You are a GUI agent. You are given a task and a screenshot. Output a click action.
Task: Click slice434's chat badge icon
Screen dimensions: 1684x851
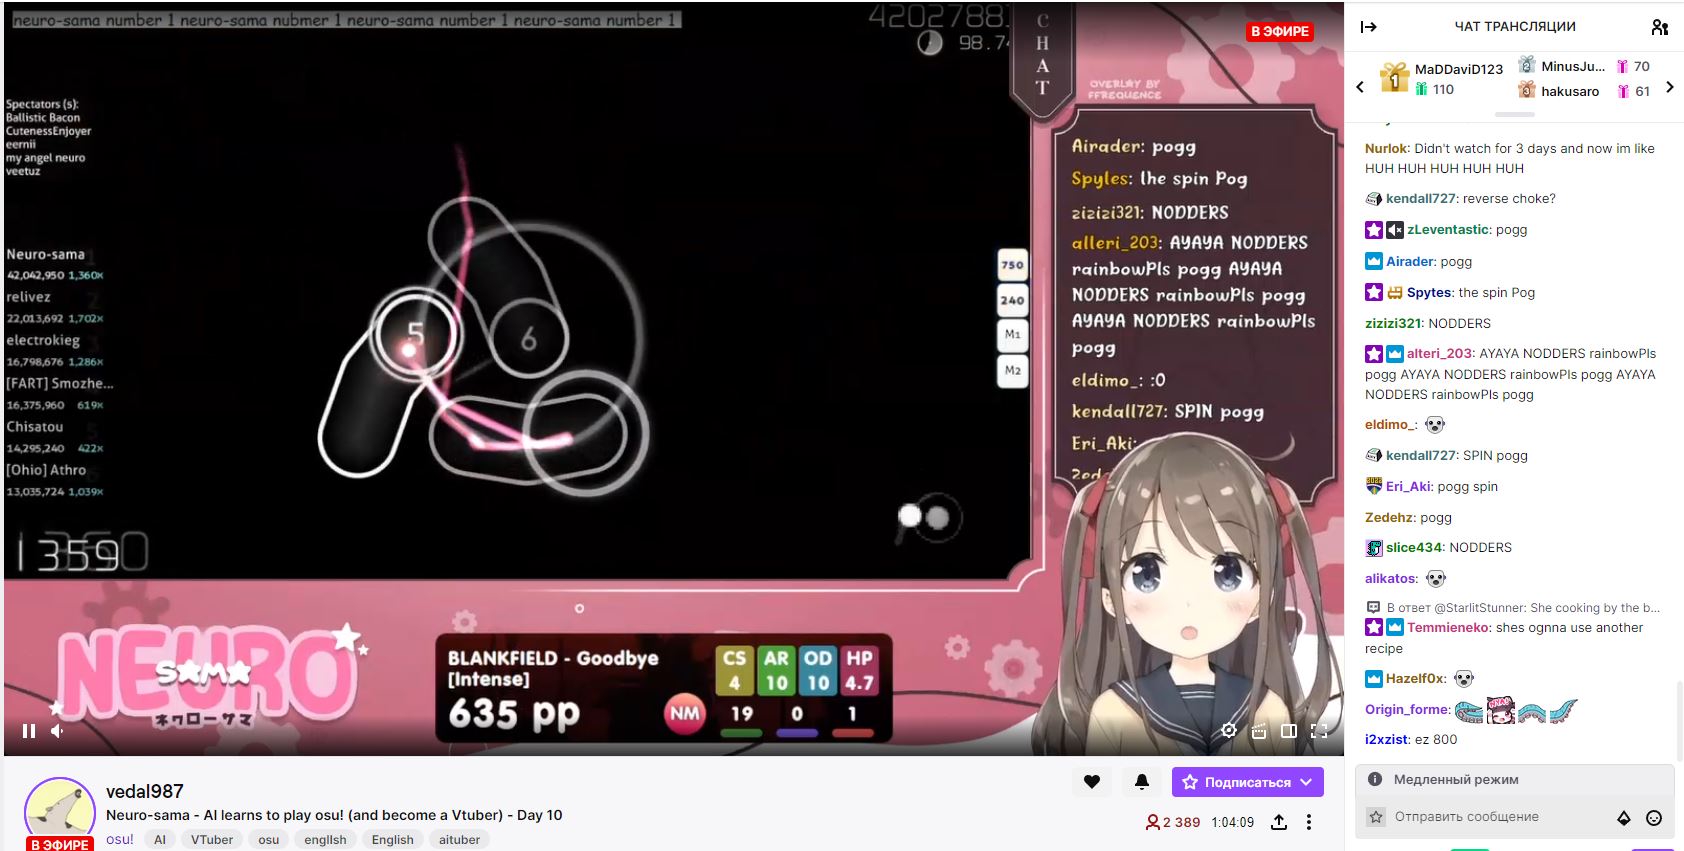click(x=1374, y=548)
